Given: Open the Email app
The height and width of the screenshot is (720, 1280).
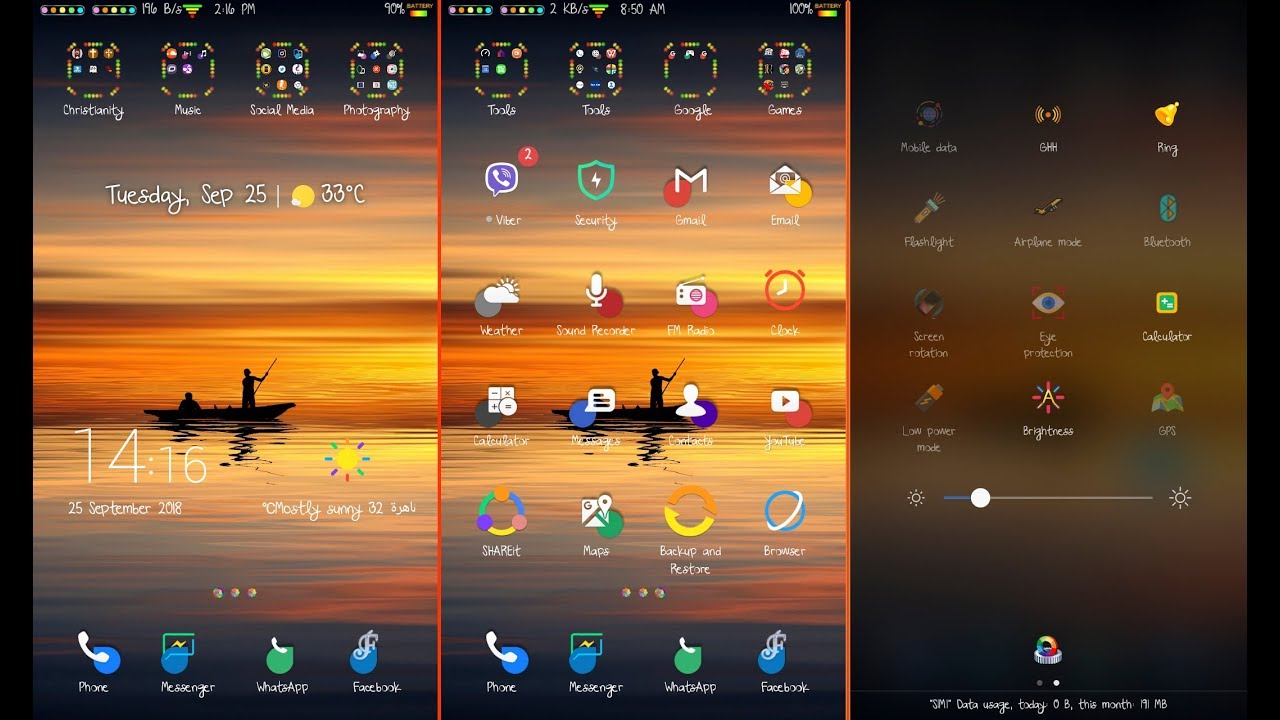Looking at the screenshot, I should [x=787, y=185].
